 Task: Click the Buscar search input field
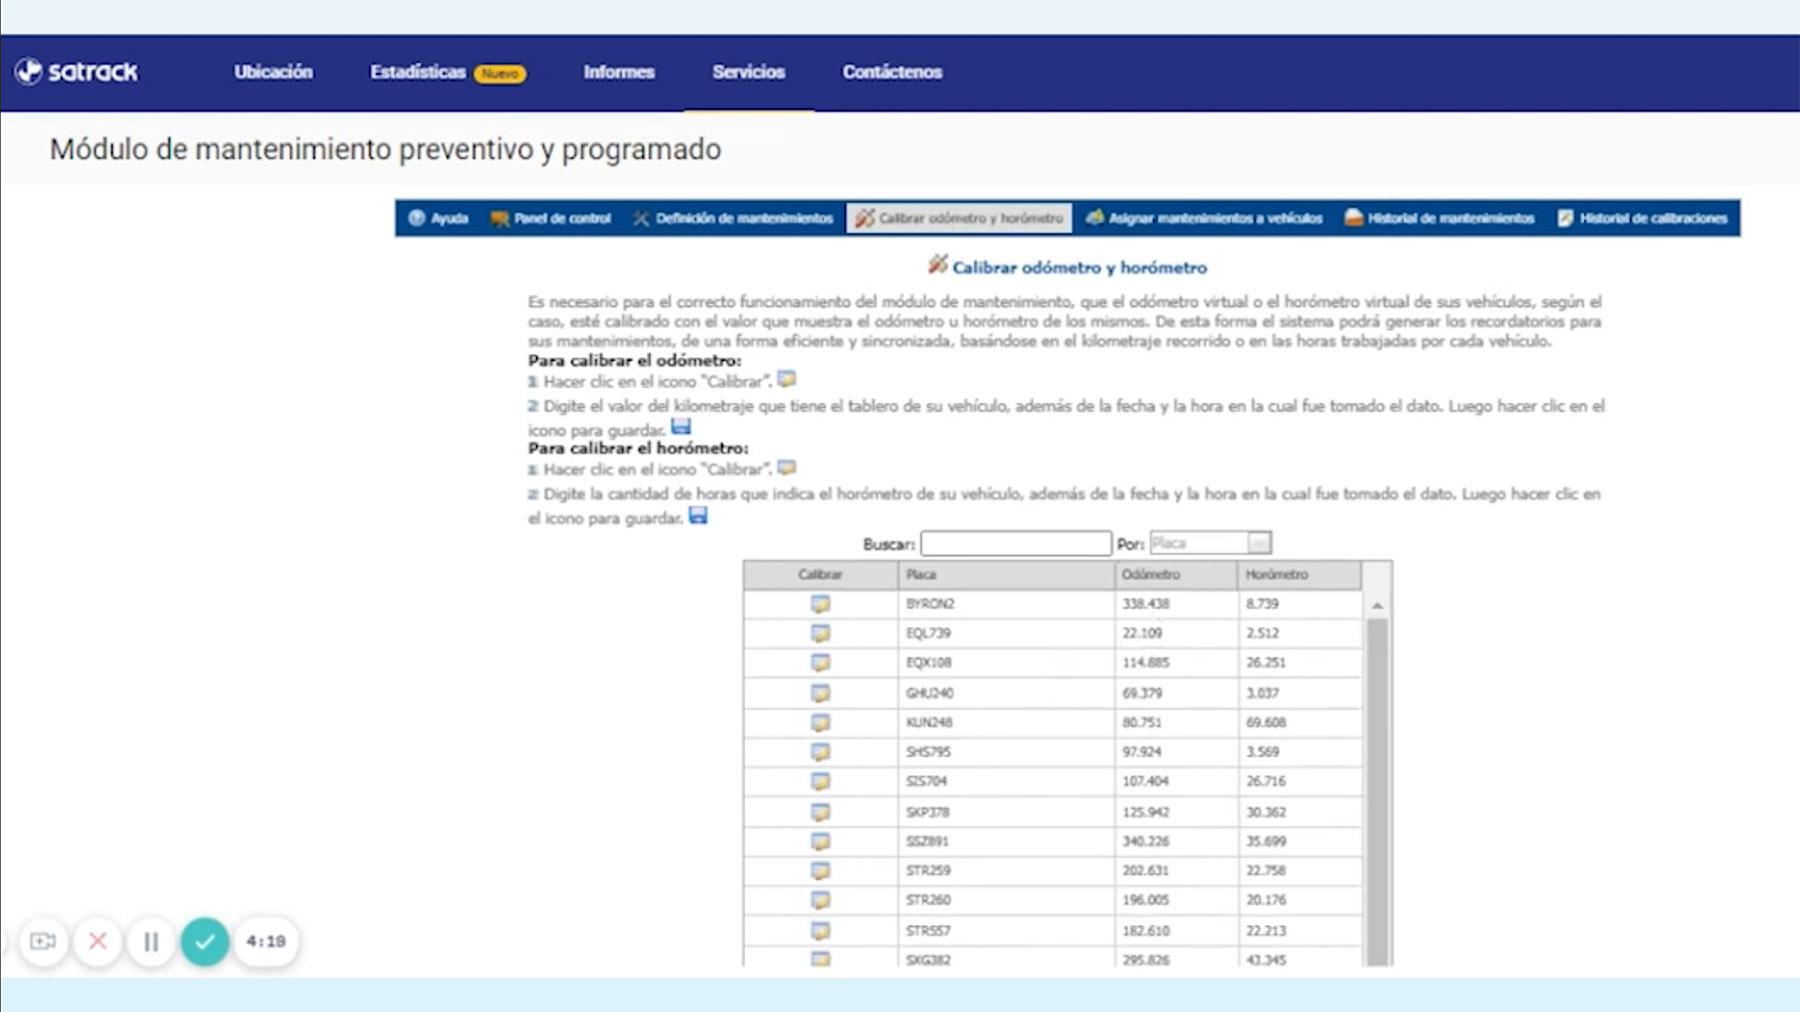1015,543
